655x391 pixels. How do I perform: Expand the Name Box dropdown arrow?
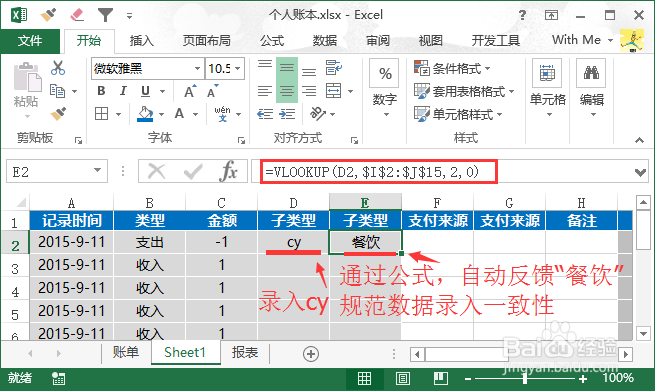(x=97, y=170)
